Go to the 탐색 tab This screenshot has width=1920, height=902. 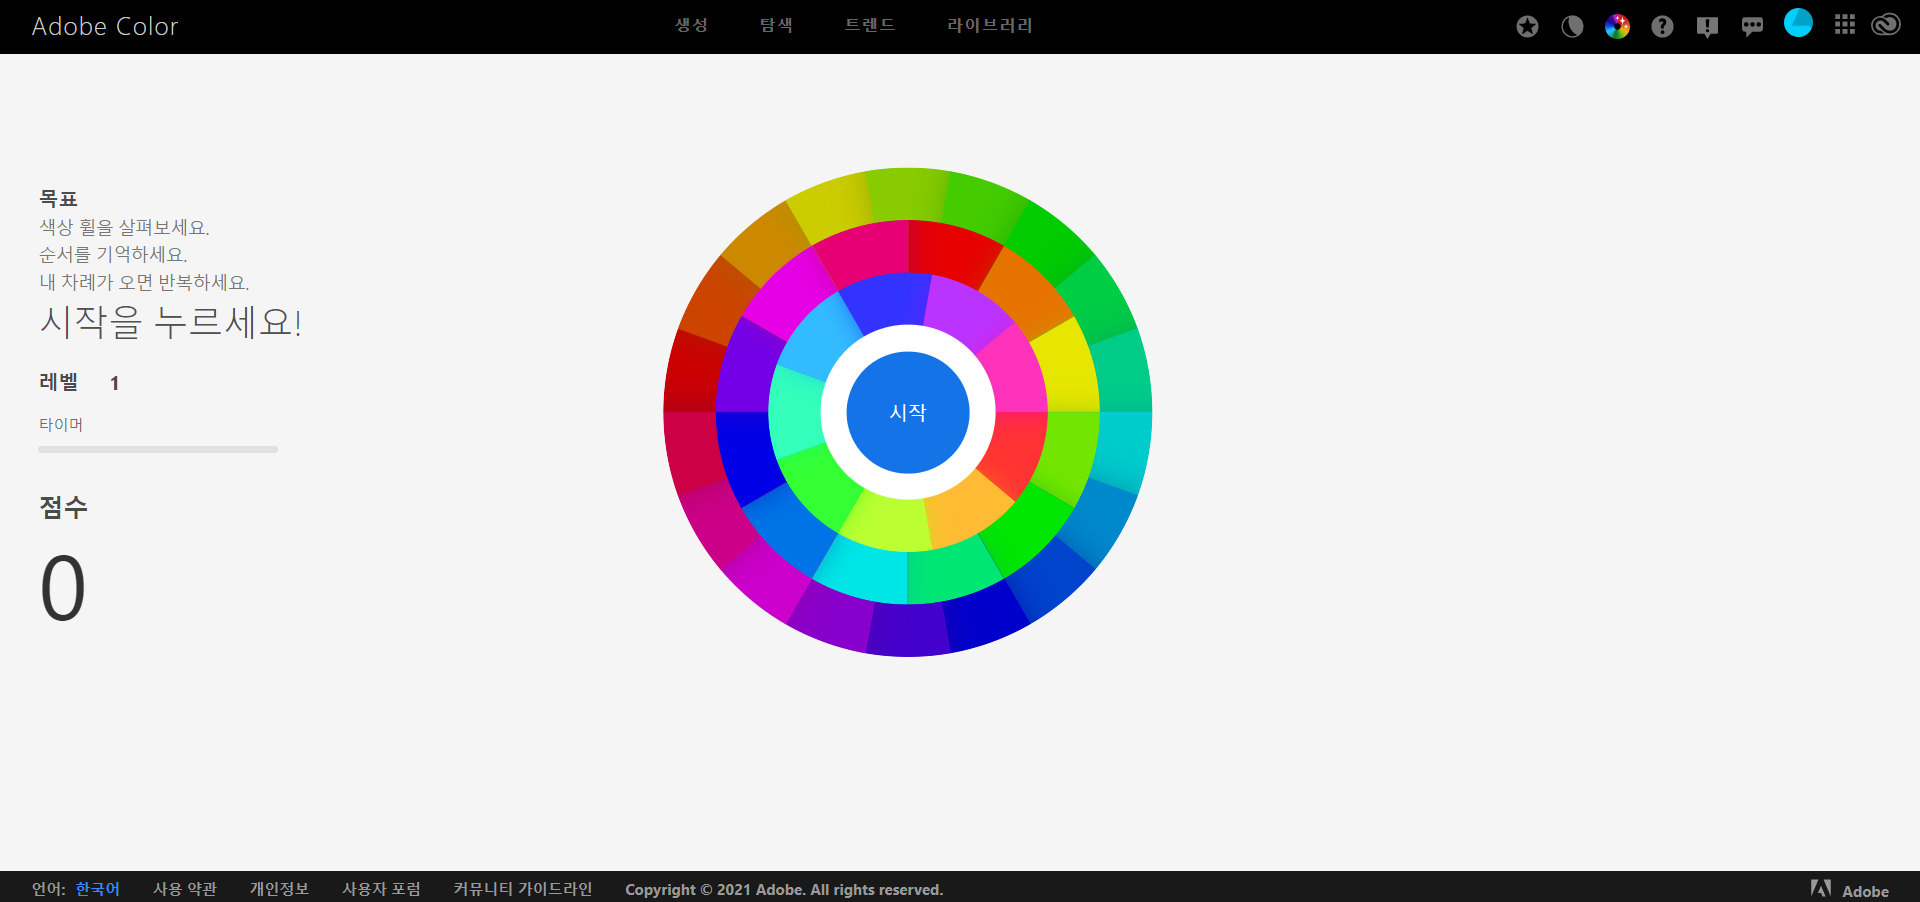click(776, 25)
